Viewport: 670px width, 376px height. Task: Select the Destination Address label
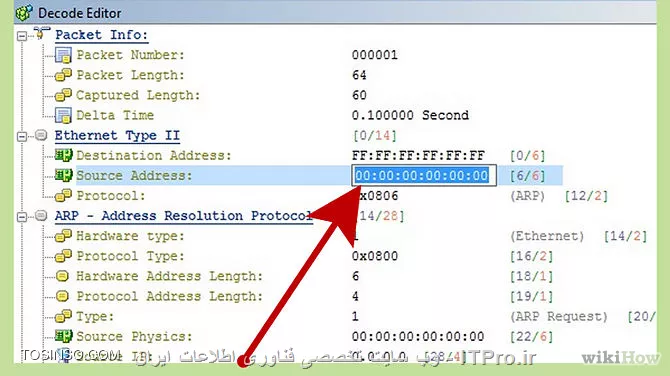tap(154, 156)
